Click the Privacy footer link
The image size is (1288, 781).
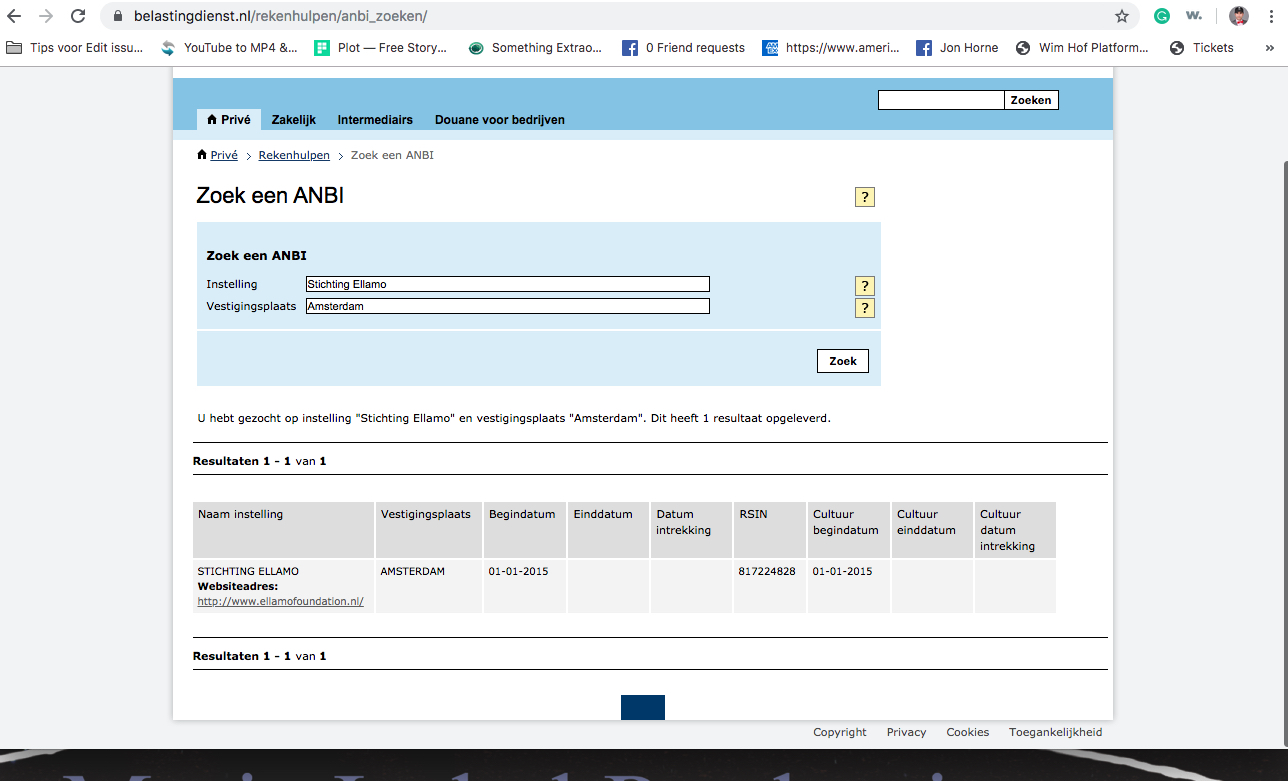[906, 732]
